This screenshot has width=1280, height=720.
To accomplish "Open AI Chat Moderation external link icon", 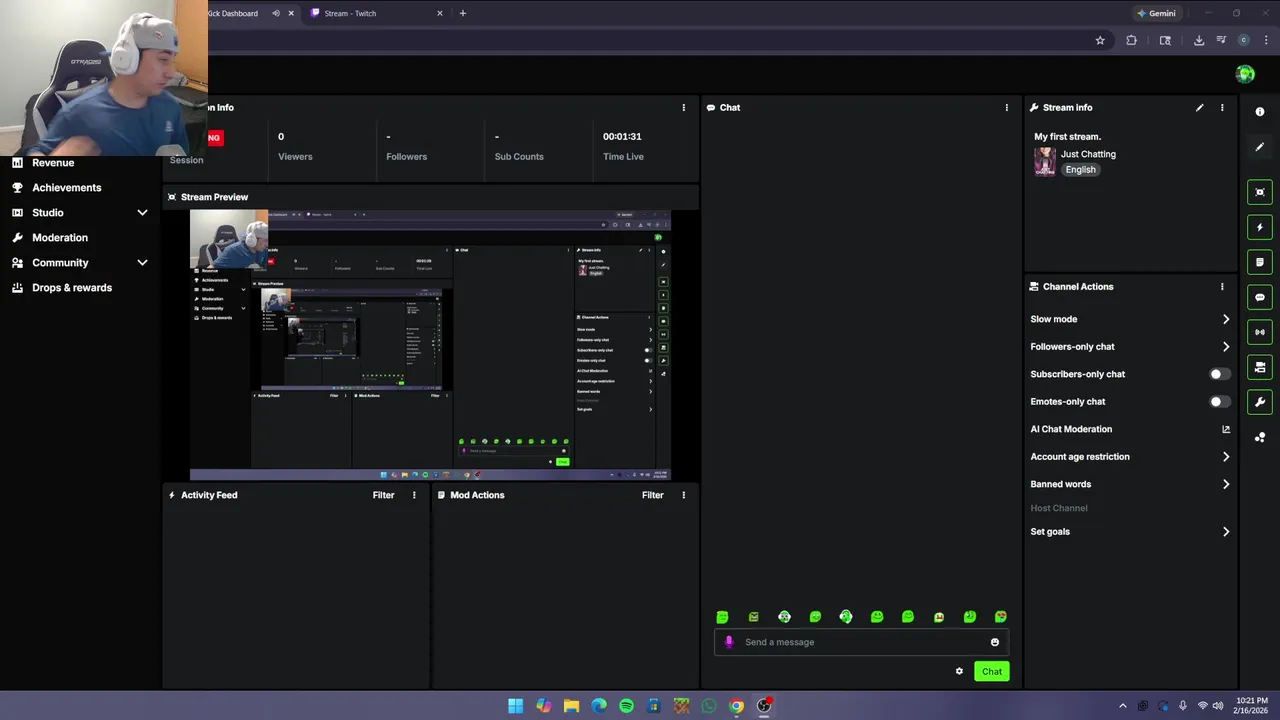I will click(x=1226, y=429).
